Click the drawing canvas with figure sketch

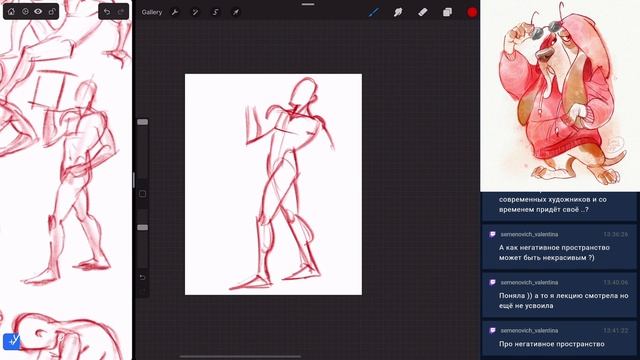[x=273, y=184]
